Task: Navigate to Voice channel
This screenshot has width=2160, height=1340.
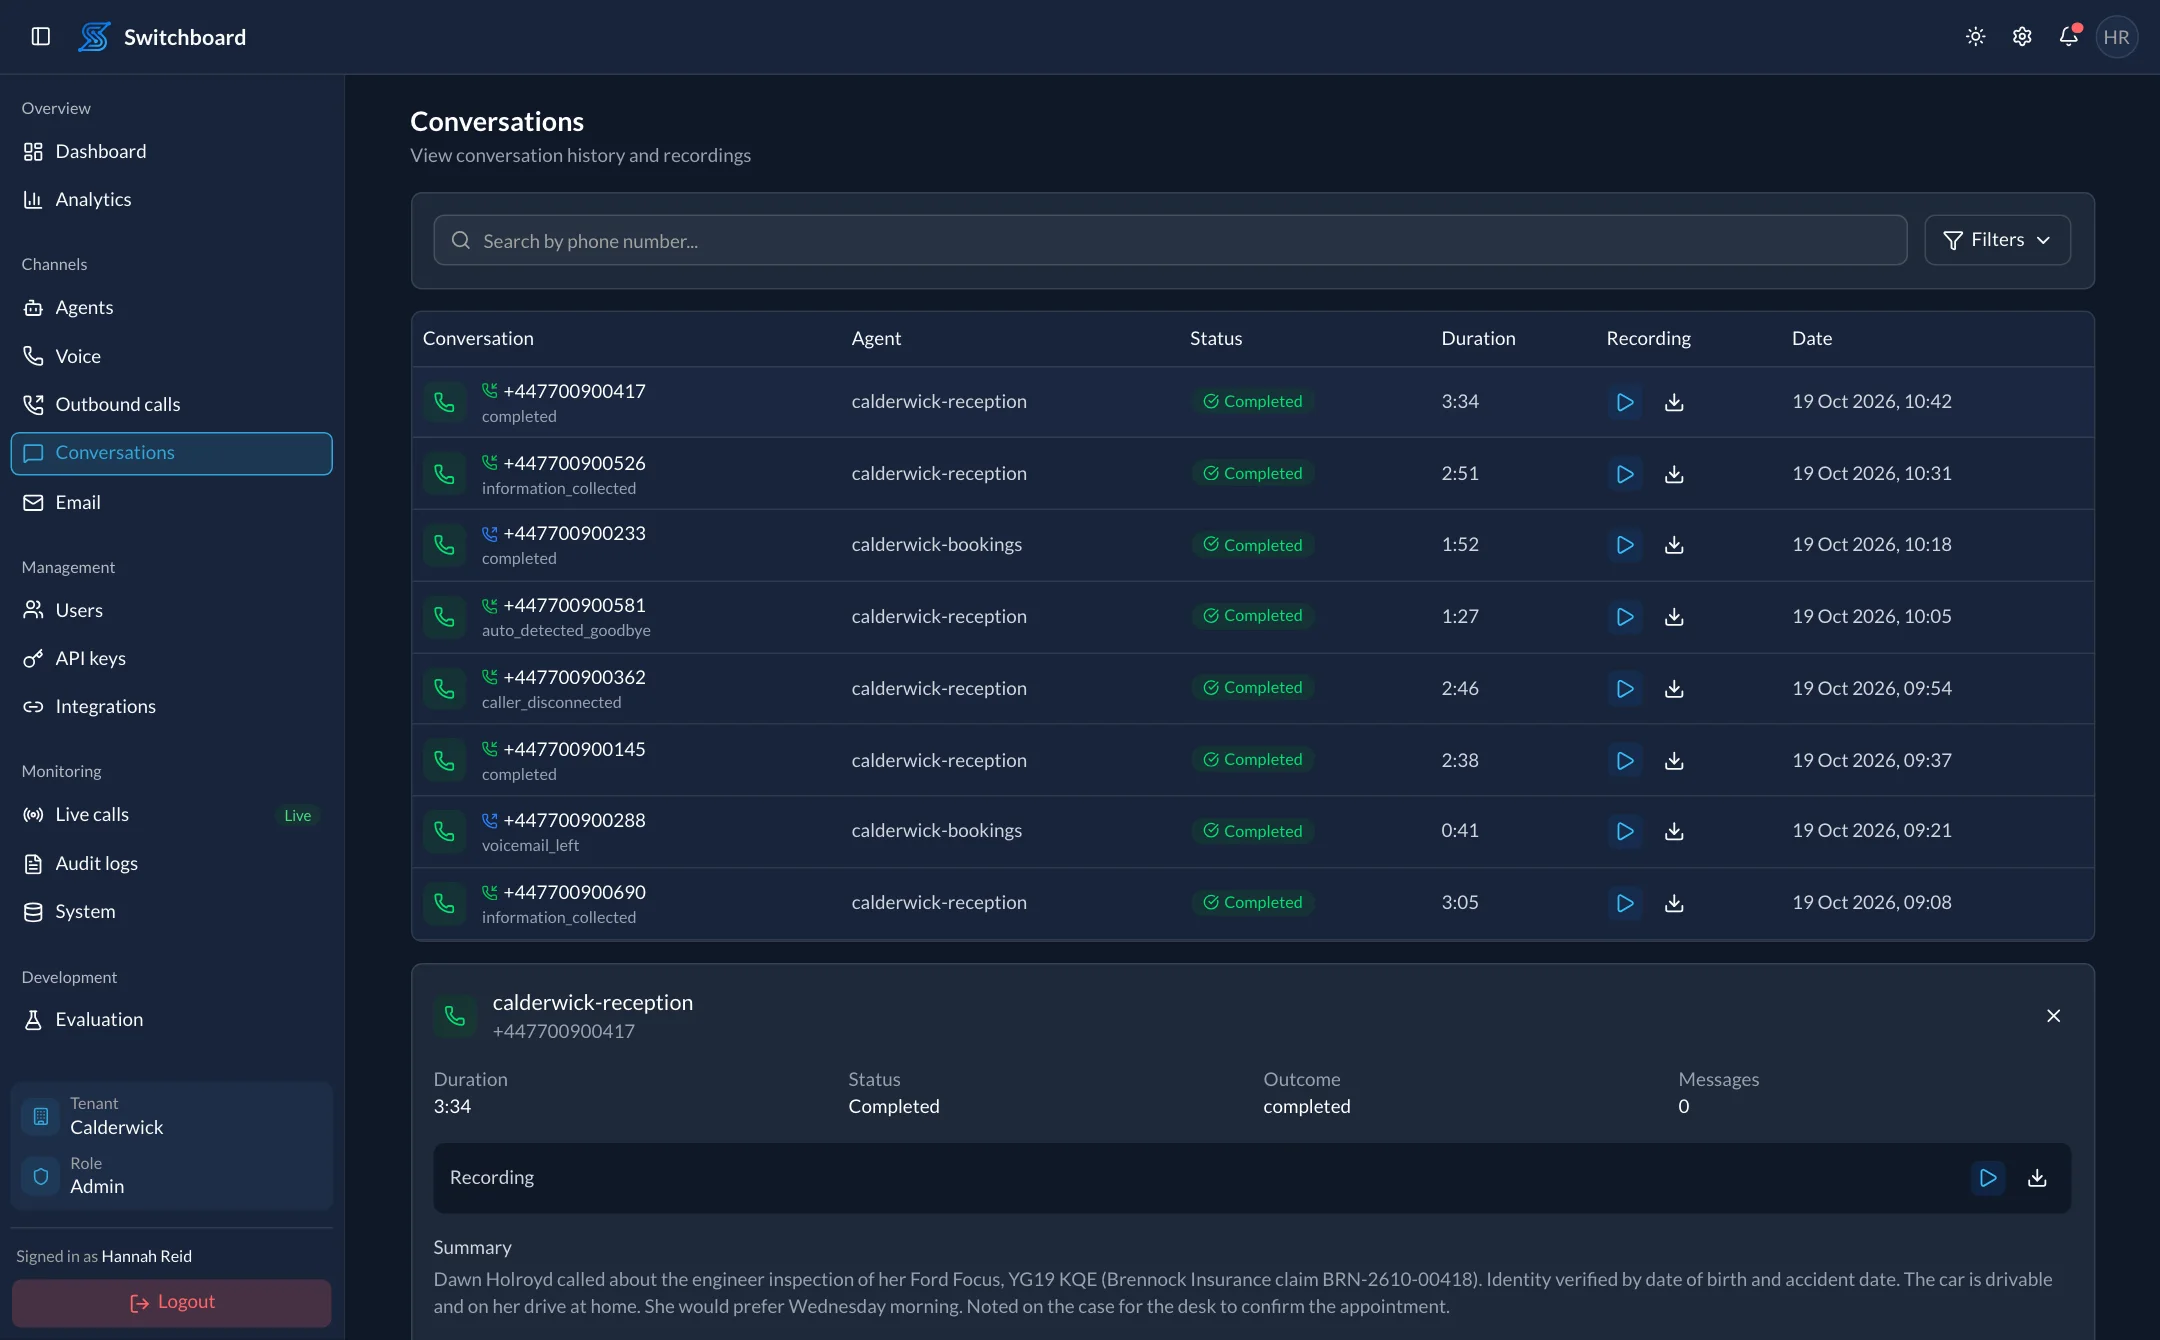Action: [171, 357]
